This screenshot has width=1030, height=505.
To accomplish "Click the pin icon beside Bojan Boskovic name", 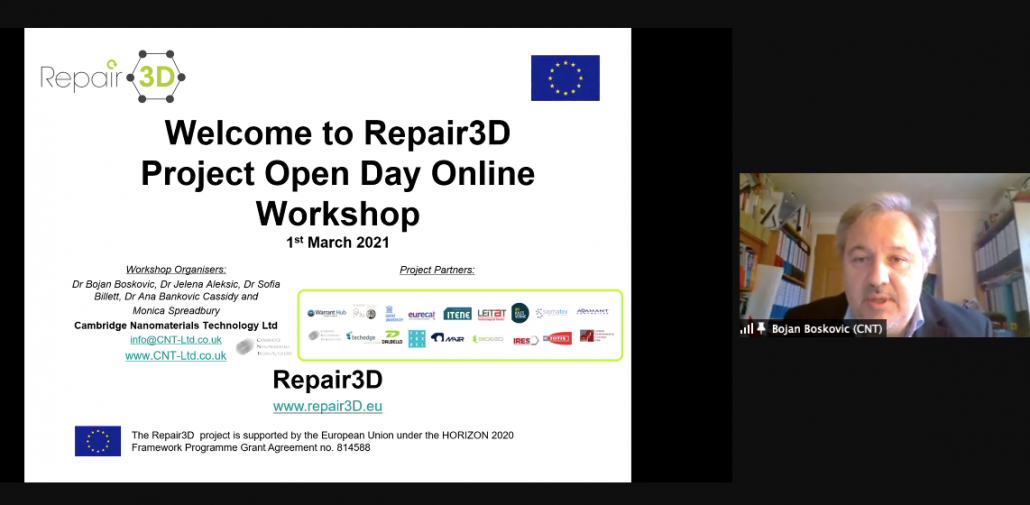I will [x=761, y=328].
